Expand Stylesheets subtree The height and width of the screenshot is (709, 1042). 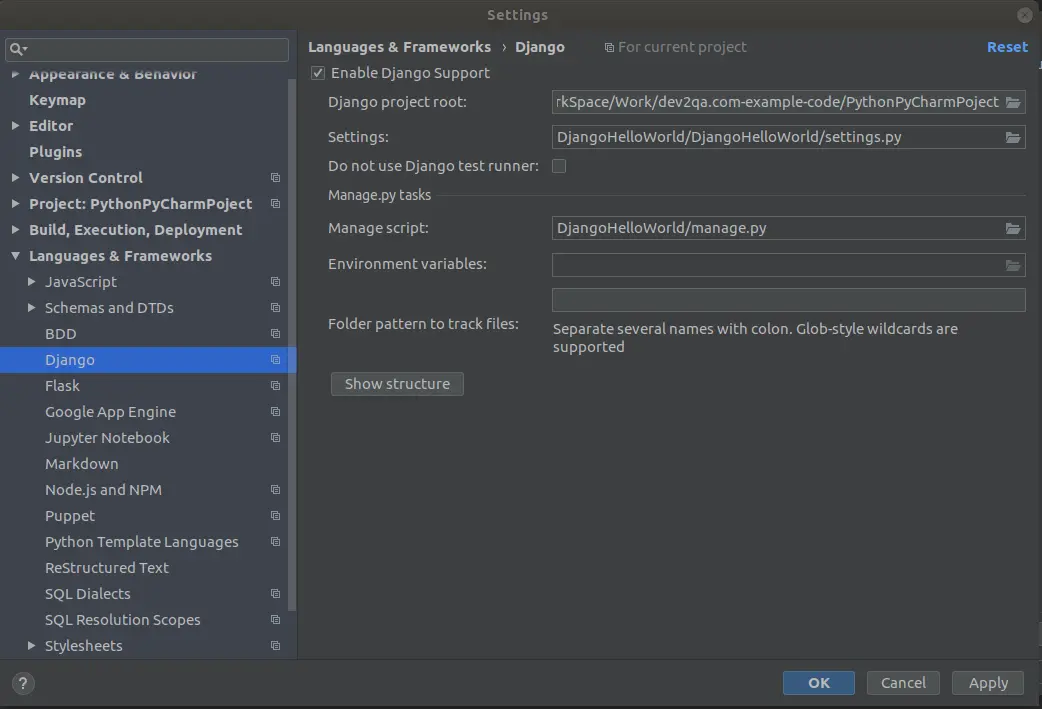(x=31, y=646)
